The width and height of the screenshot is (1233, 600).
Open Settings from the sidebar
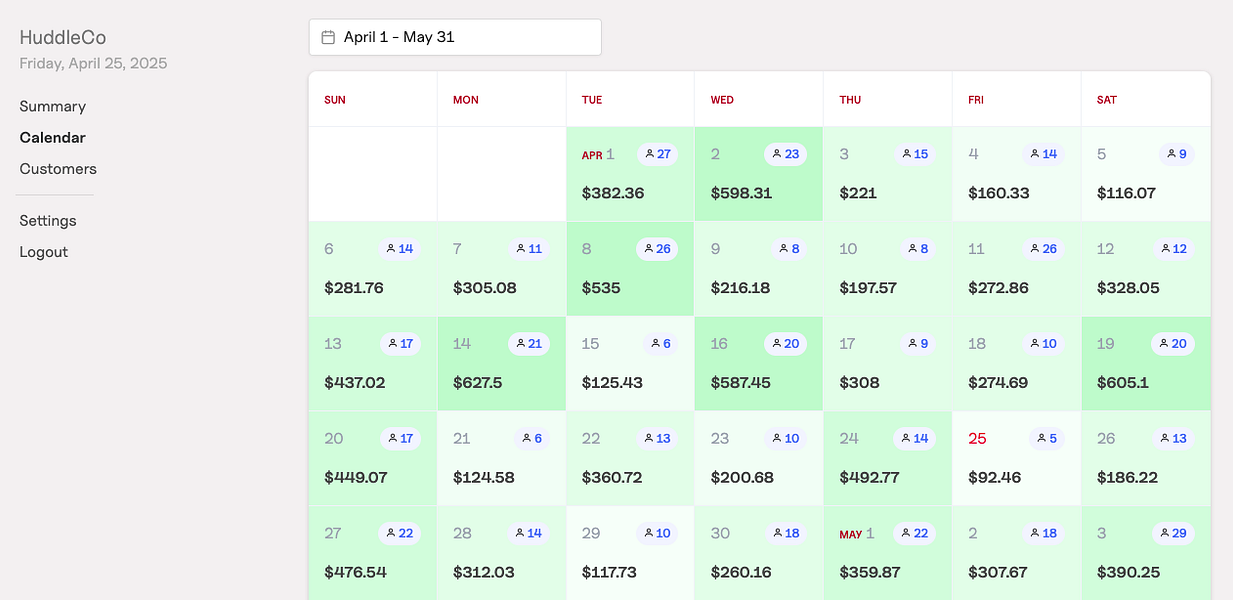click(x=48, y=221)
